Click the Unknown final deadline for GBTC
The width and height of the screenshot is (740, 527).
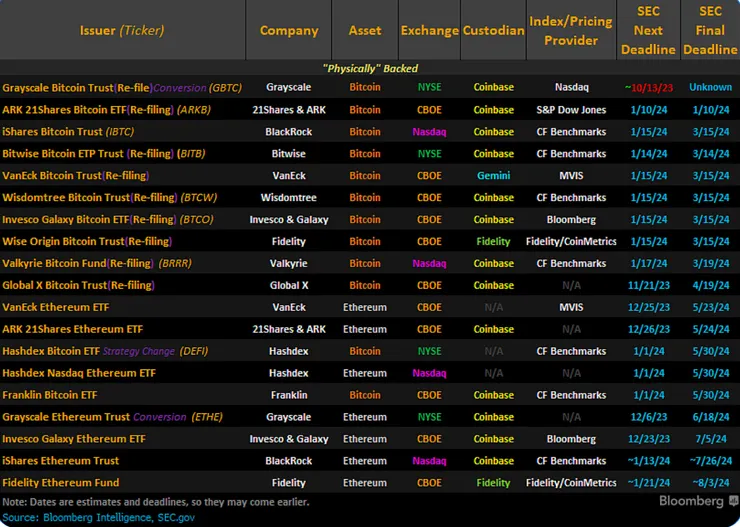pyautogui.click(x=710, y=88)
